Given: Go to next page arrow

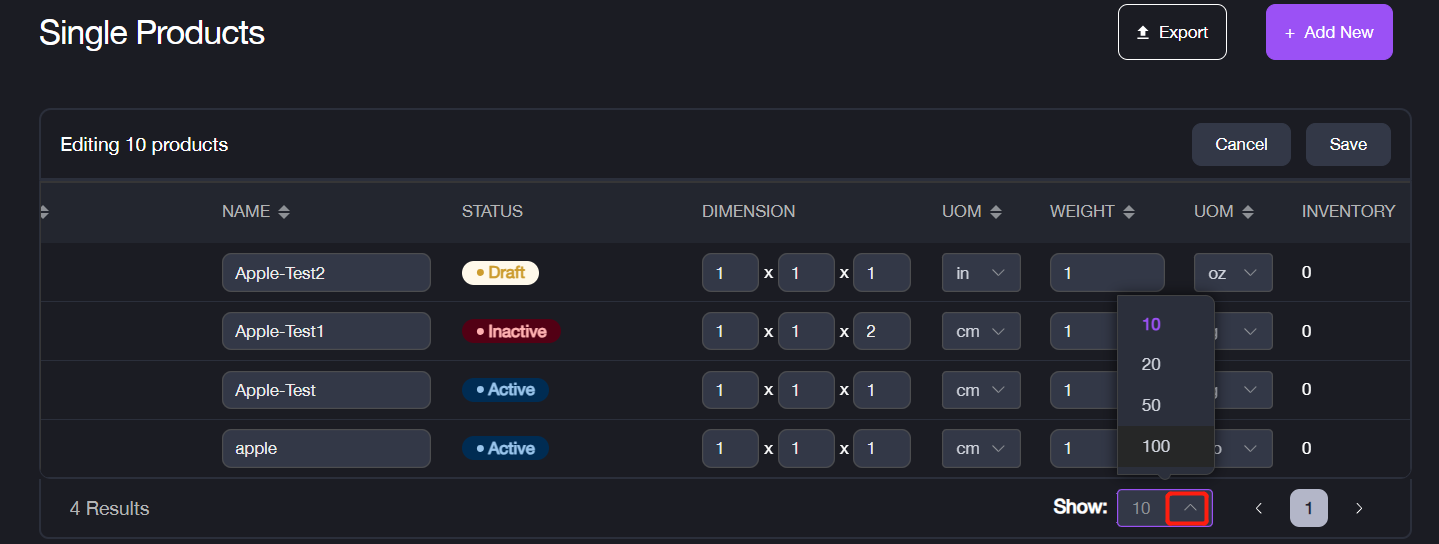Looking at the screenshot, I should [1358, 508].
